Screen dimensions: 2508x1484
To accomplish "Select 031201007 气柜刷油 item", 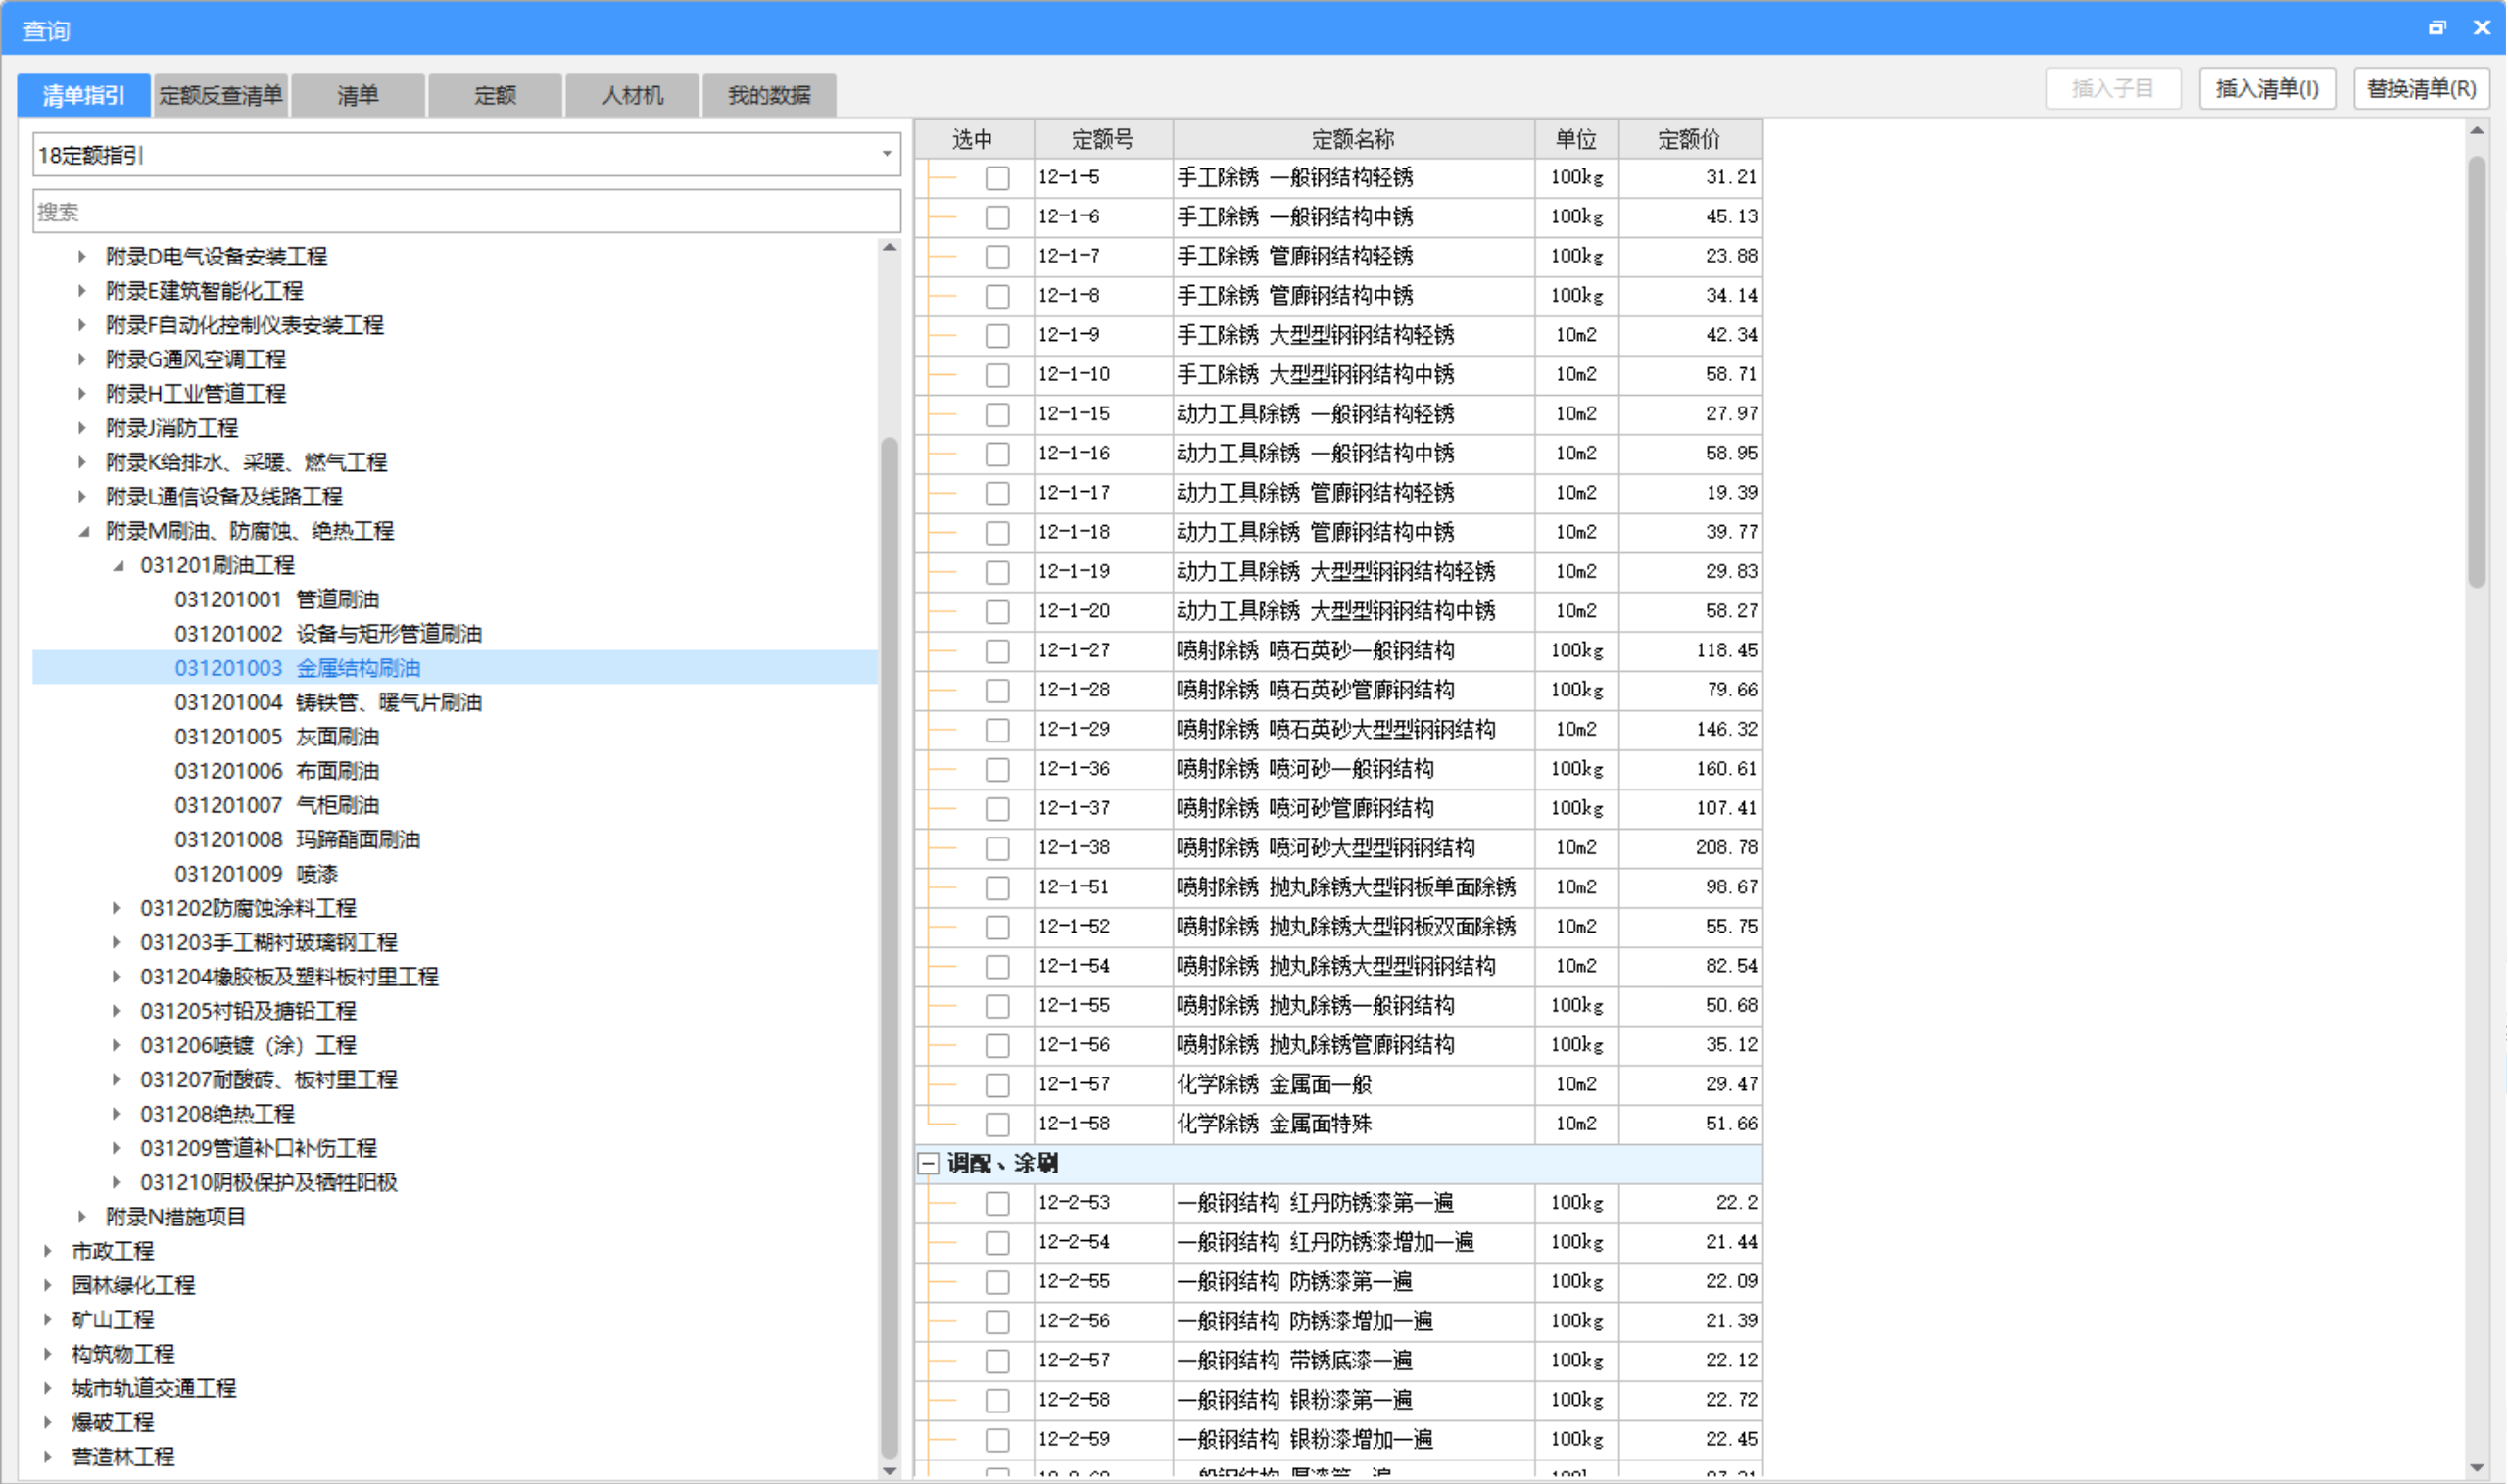I will point(277,806).
